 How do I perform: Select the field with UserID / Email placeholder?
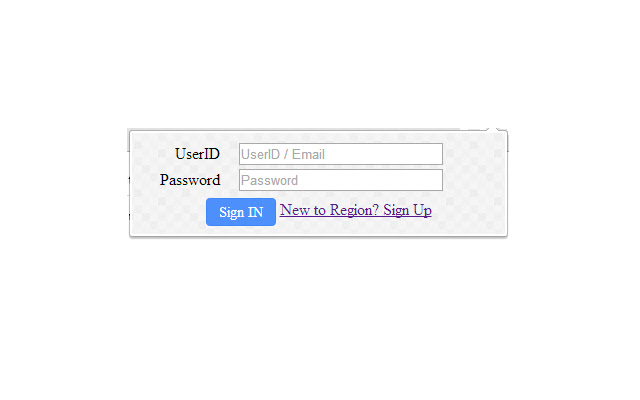pos(341,154)
